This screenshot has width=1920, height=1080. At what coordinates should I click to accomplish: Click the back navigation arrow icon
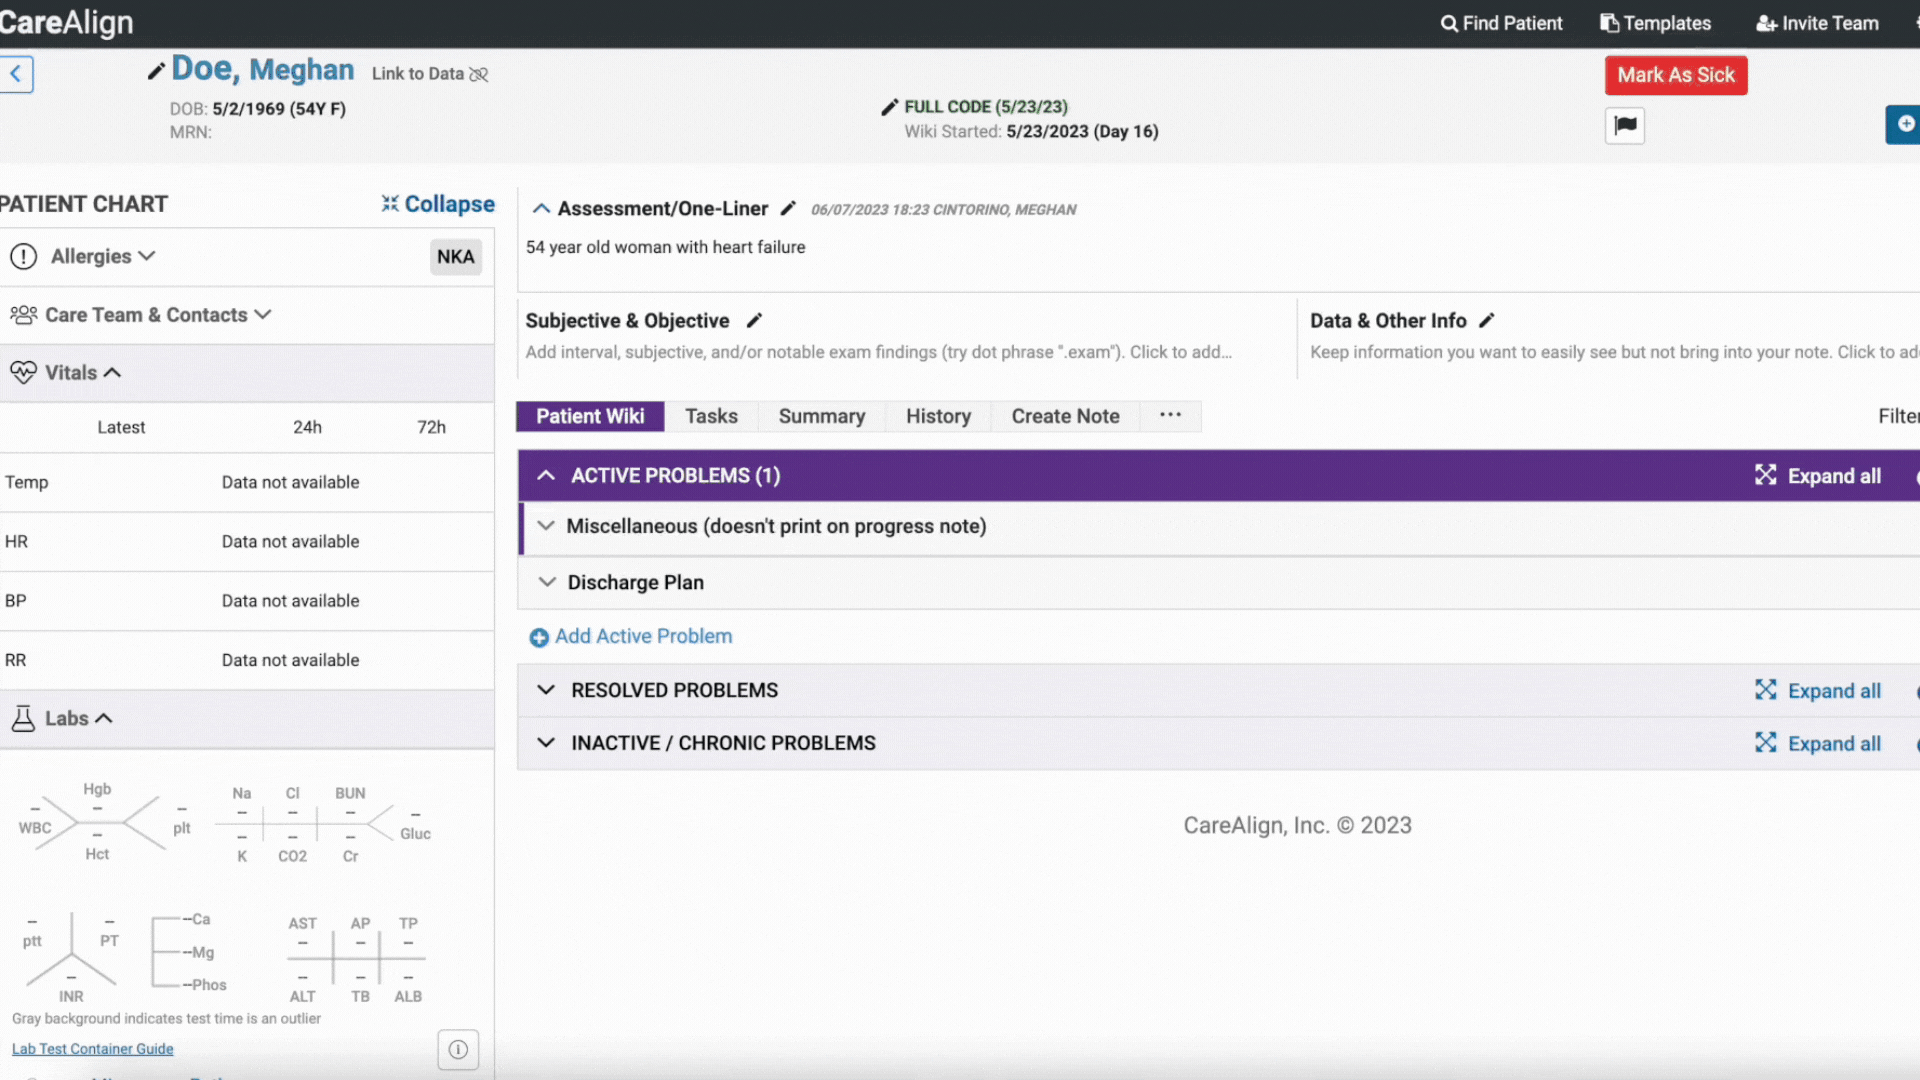click(x=15, y=73)
